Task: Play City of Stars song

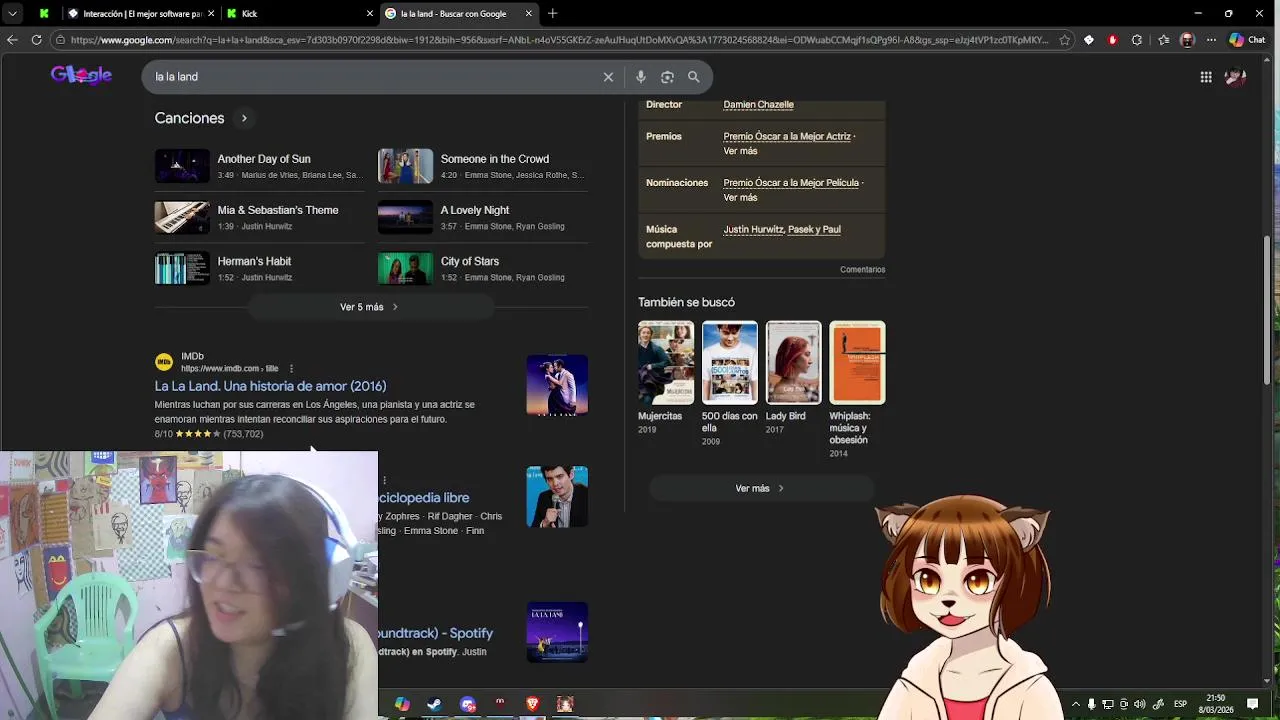Action: click(x=483, y=268)
